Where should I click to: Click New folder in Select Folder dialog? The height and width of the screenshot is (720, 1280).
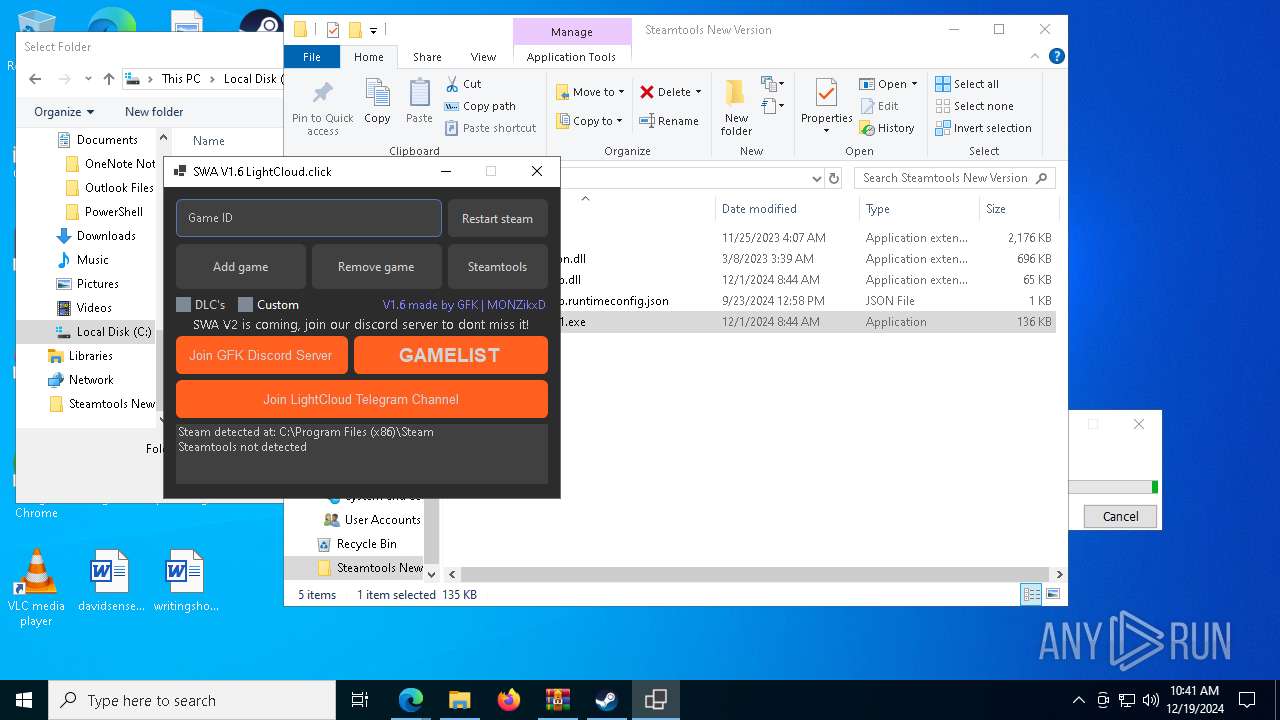click(x=154, y=112)
